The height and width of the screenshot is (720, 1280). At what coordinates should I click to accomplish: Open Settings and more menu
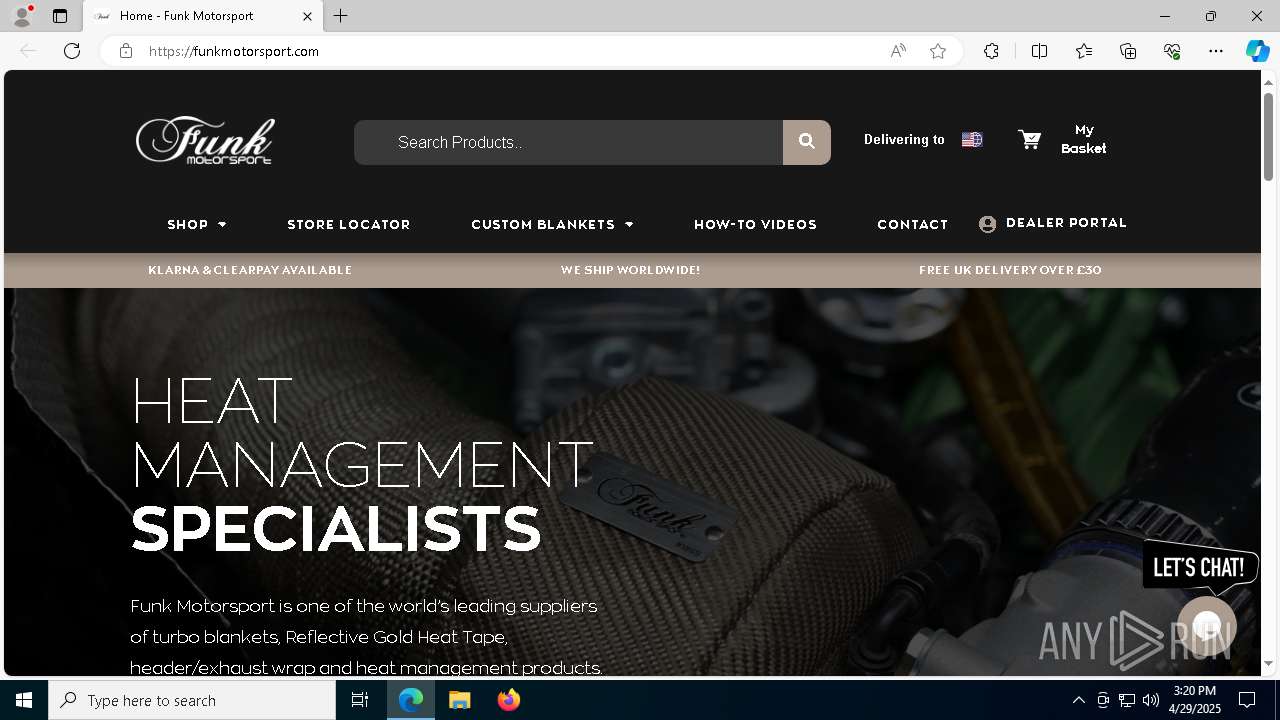click(1216, 51)
